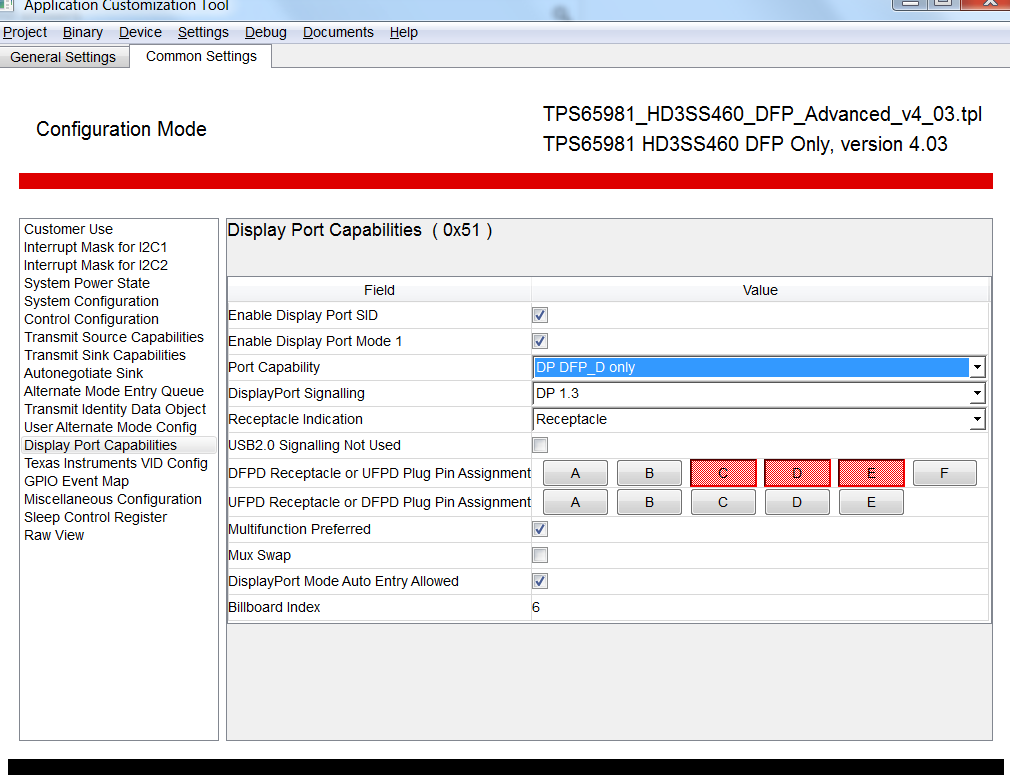The height and width of the screenshot is (776, 1010).
Task: Click the Field column header
Action: pyautogui.click(x=379, y=290)
